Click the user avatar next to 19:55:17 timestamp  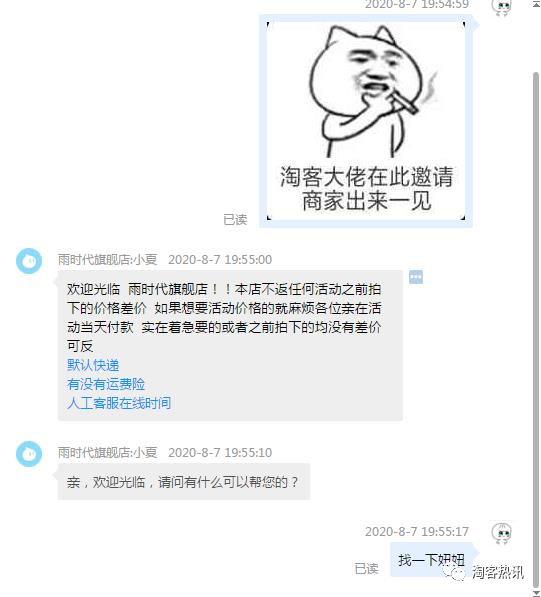pos(501,533)
